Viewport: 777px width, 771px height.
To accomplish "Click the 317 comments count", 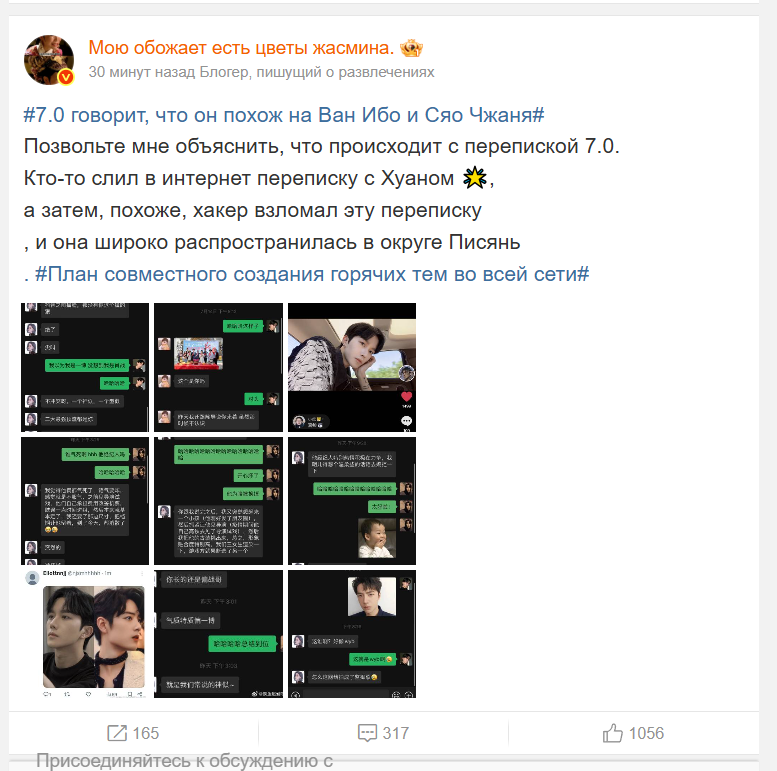I will 395,733.
